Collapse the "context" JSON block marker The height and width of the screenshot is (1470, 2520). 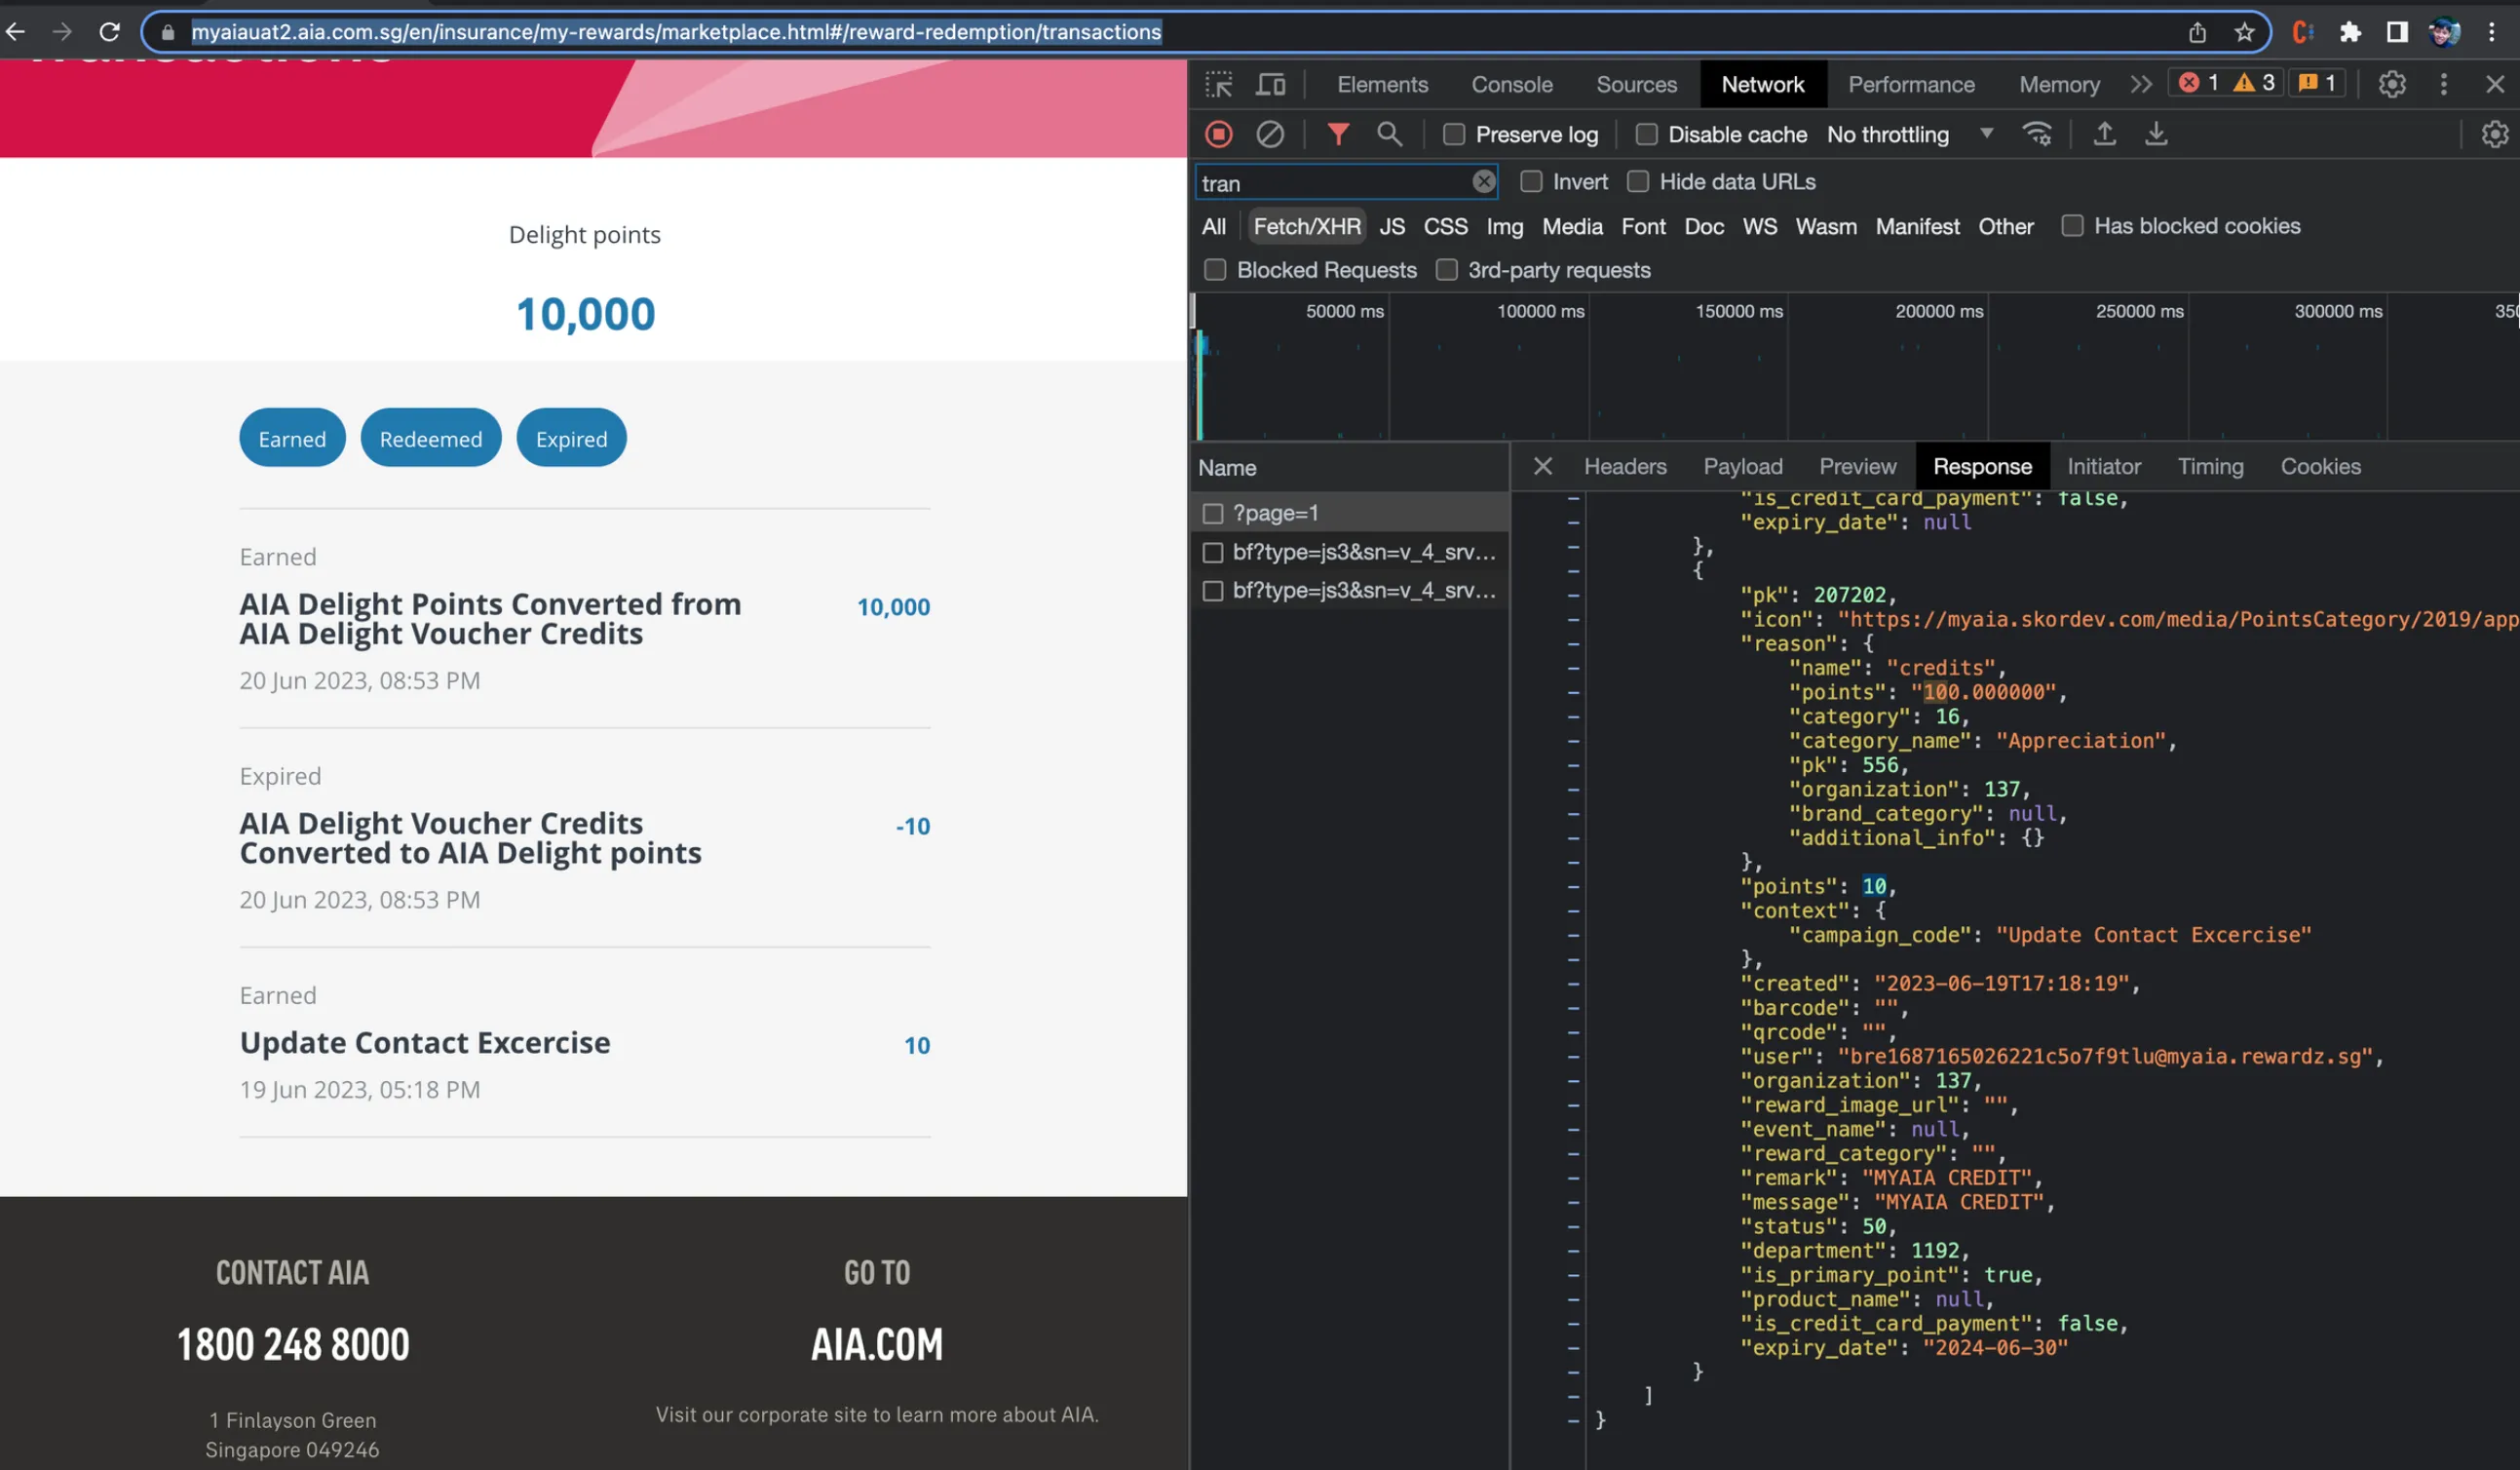pos(1574,911)
